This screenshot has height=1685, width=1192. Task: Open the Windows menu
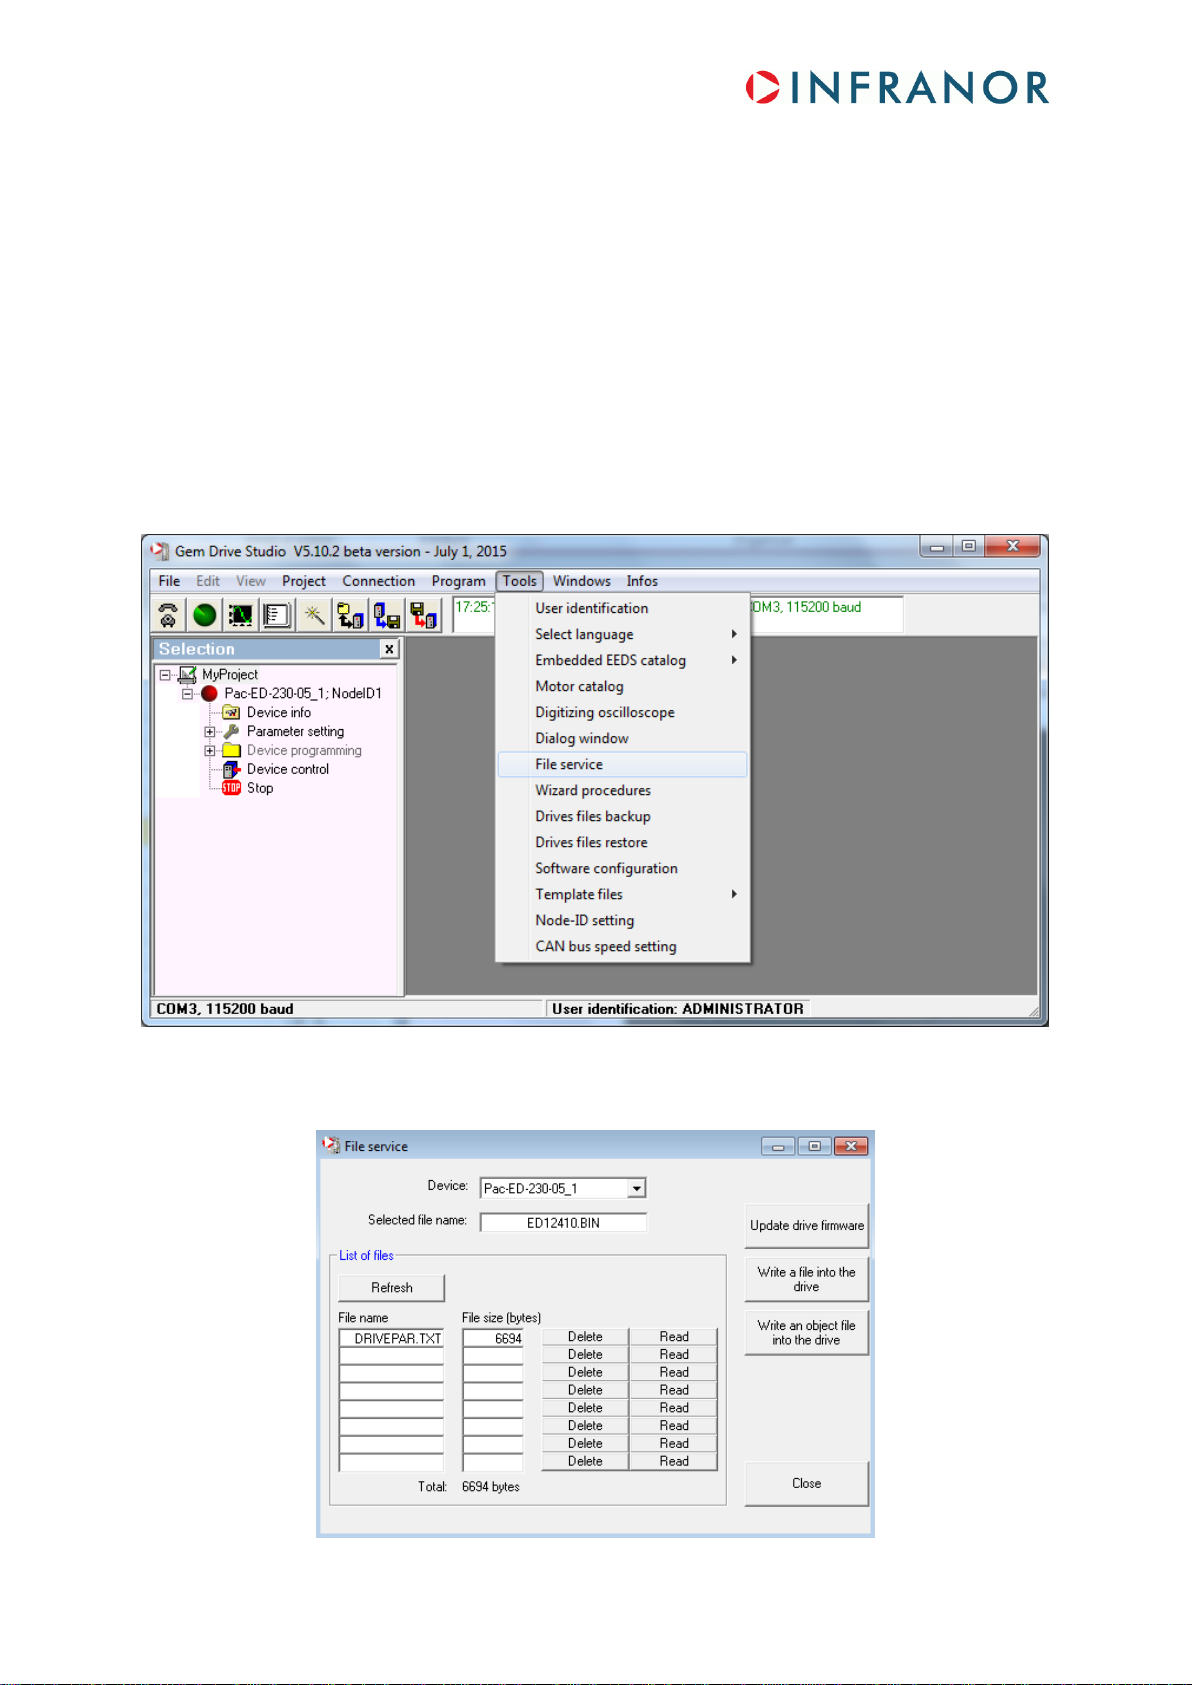(x=582, y=581)
